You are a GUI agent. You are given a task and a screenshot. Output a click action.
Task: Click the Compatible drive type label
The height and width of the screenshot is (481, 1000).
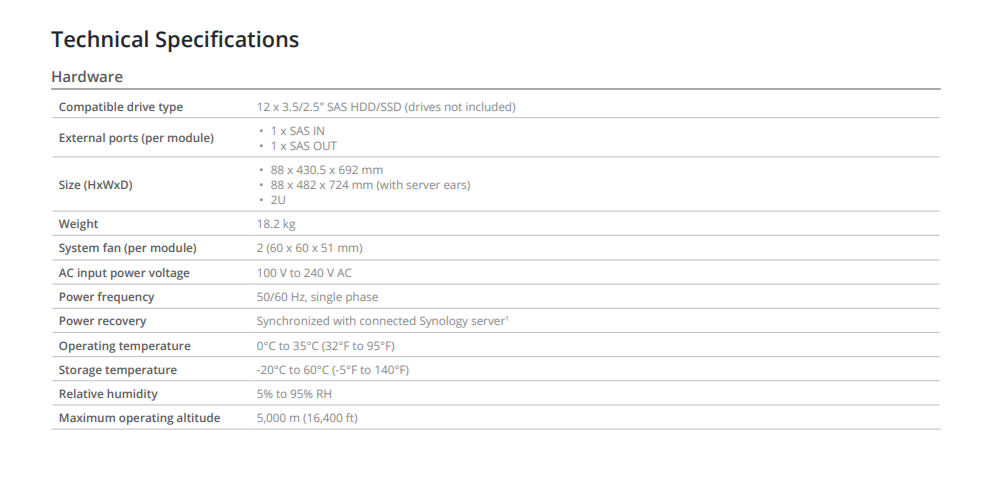[121, 107]
